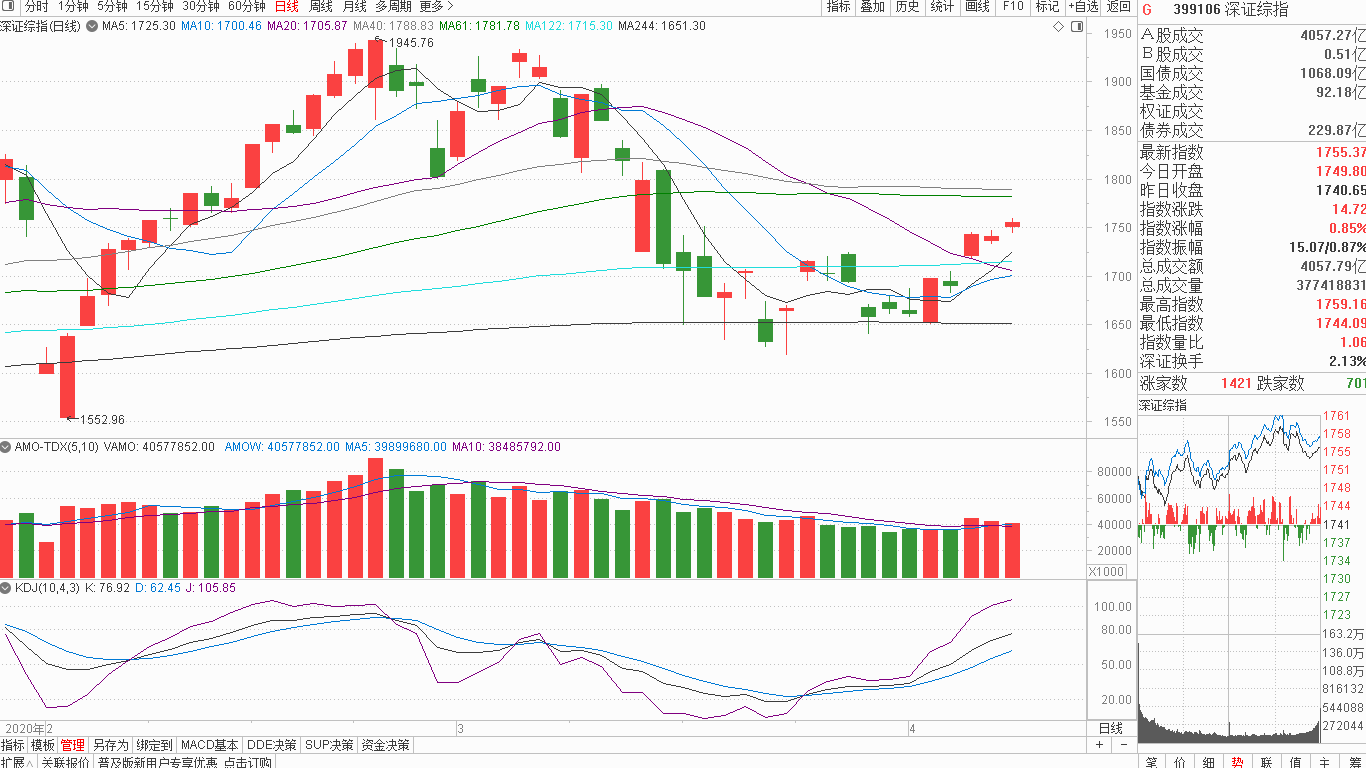
Task: Select the 1分钟 period
Action: tap(73, 6)
